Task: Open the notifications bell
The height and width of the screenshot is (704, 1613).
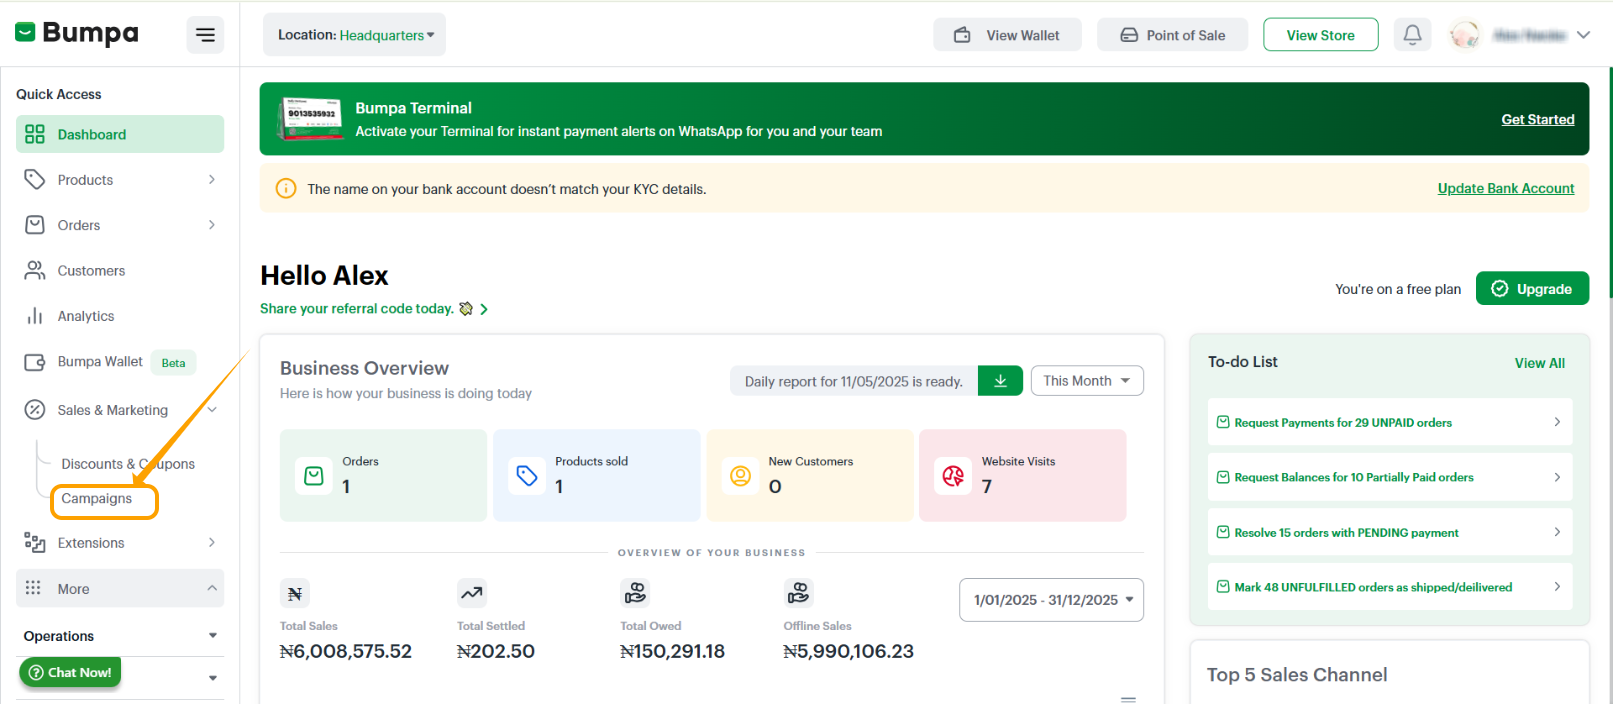Action: 1412,35
